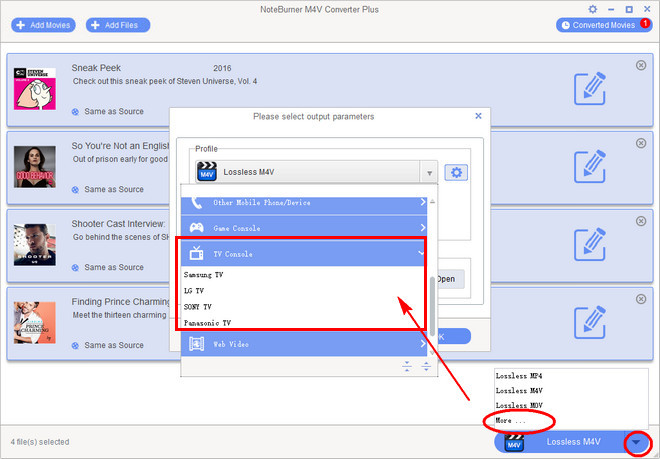Expand Other Mobile Phone/Device category
The width and height of the screenshot is (660, 459).
pos(304,203)
